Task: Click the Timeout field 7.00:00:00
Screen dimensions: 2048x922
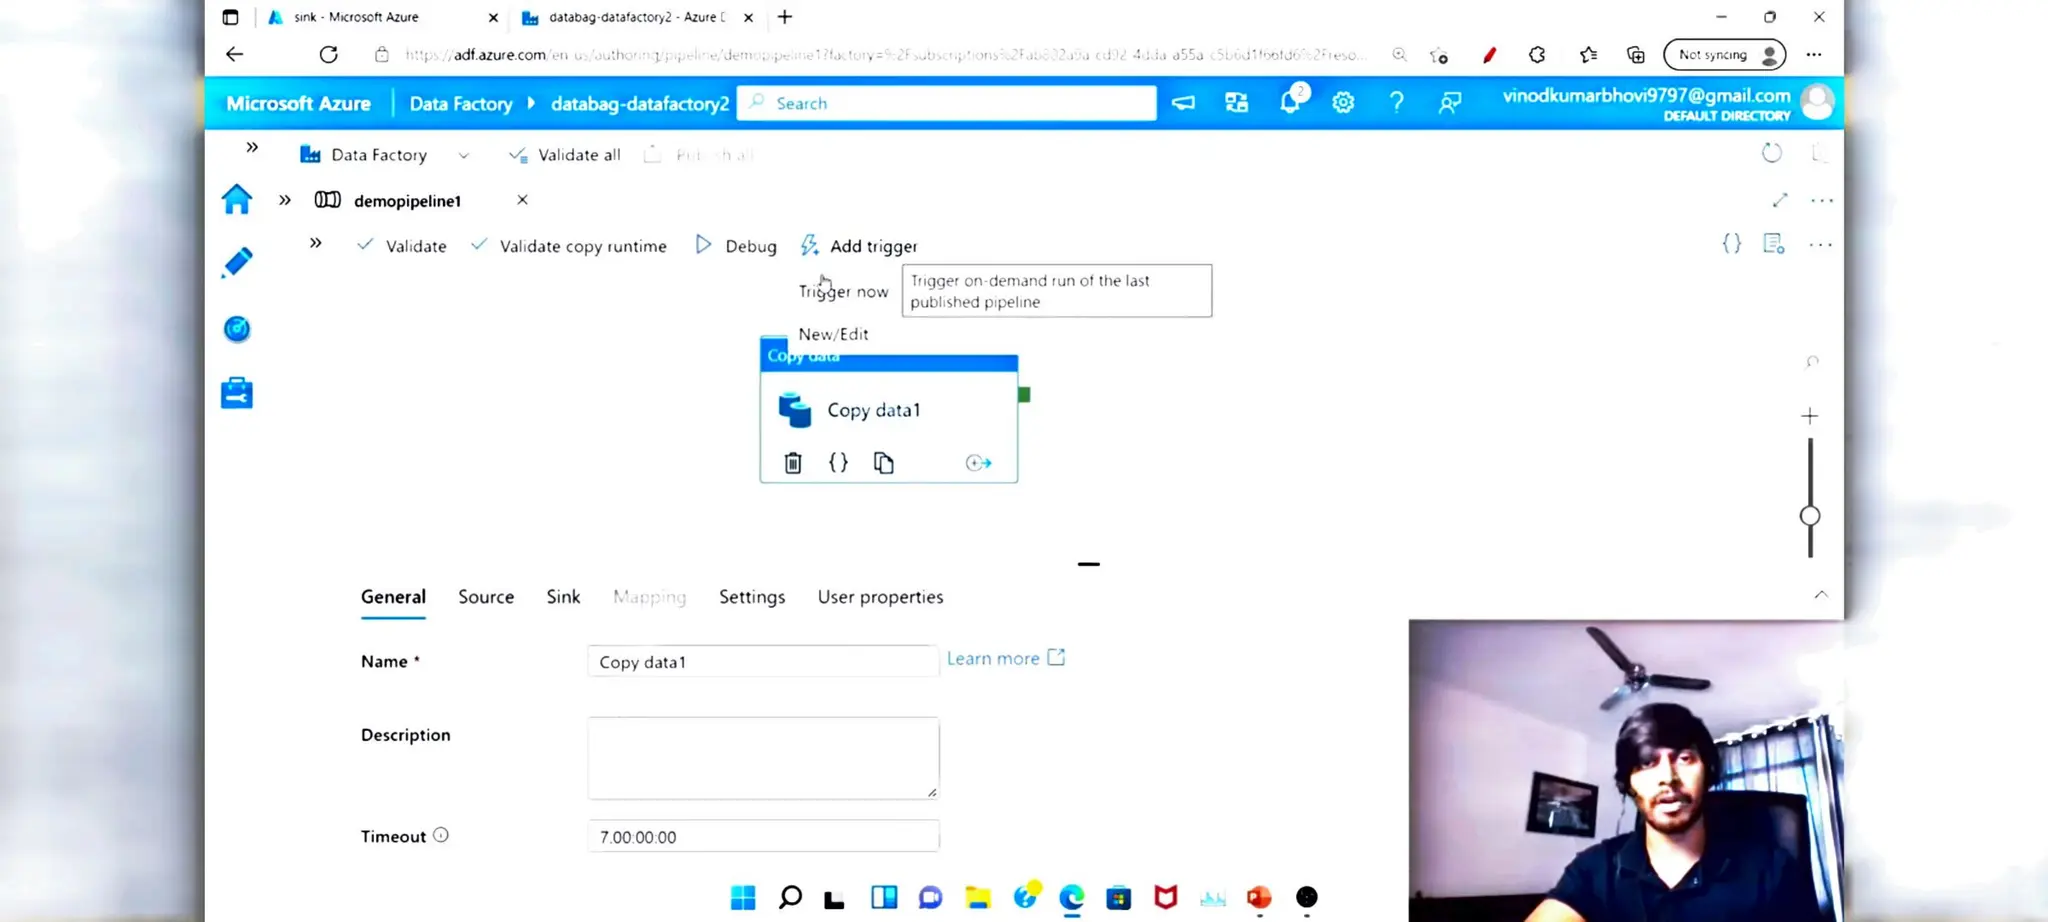Action: pos(763,836)
